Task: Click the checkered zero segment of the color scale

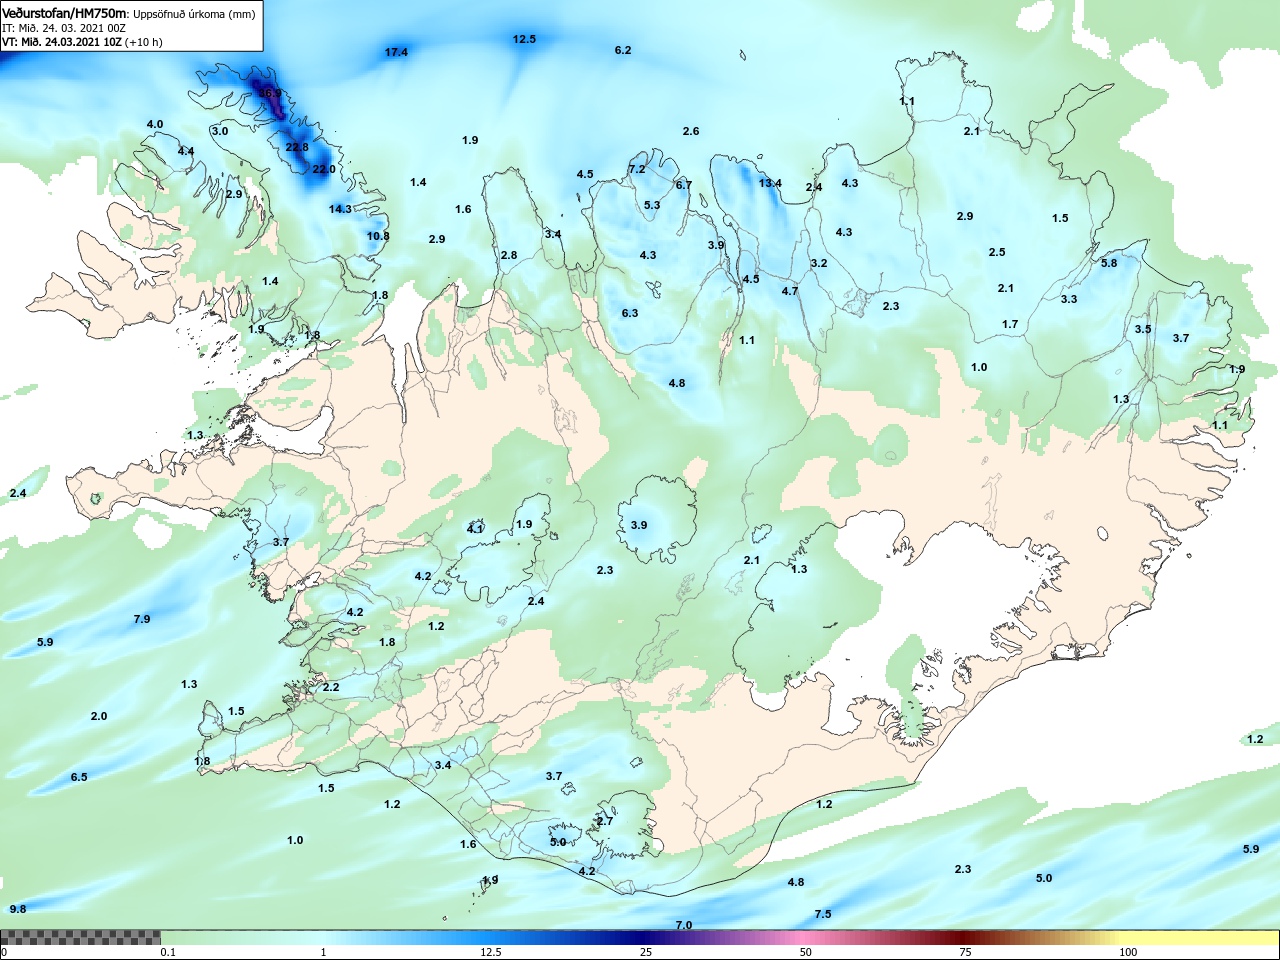Action: click(x=80, y=937)
